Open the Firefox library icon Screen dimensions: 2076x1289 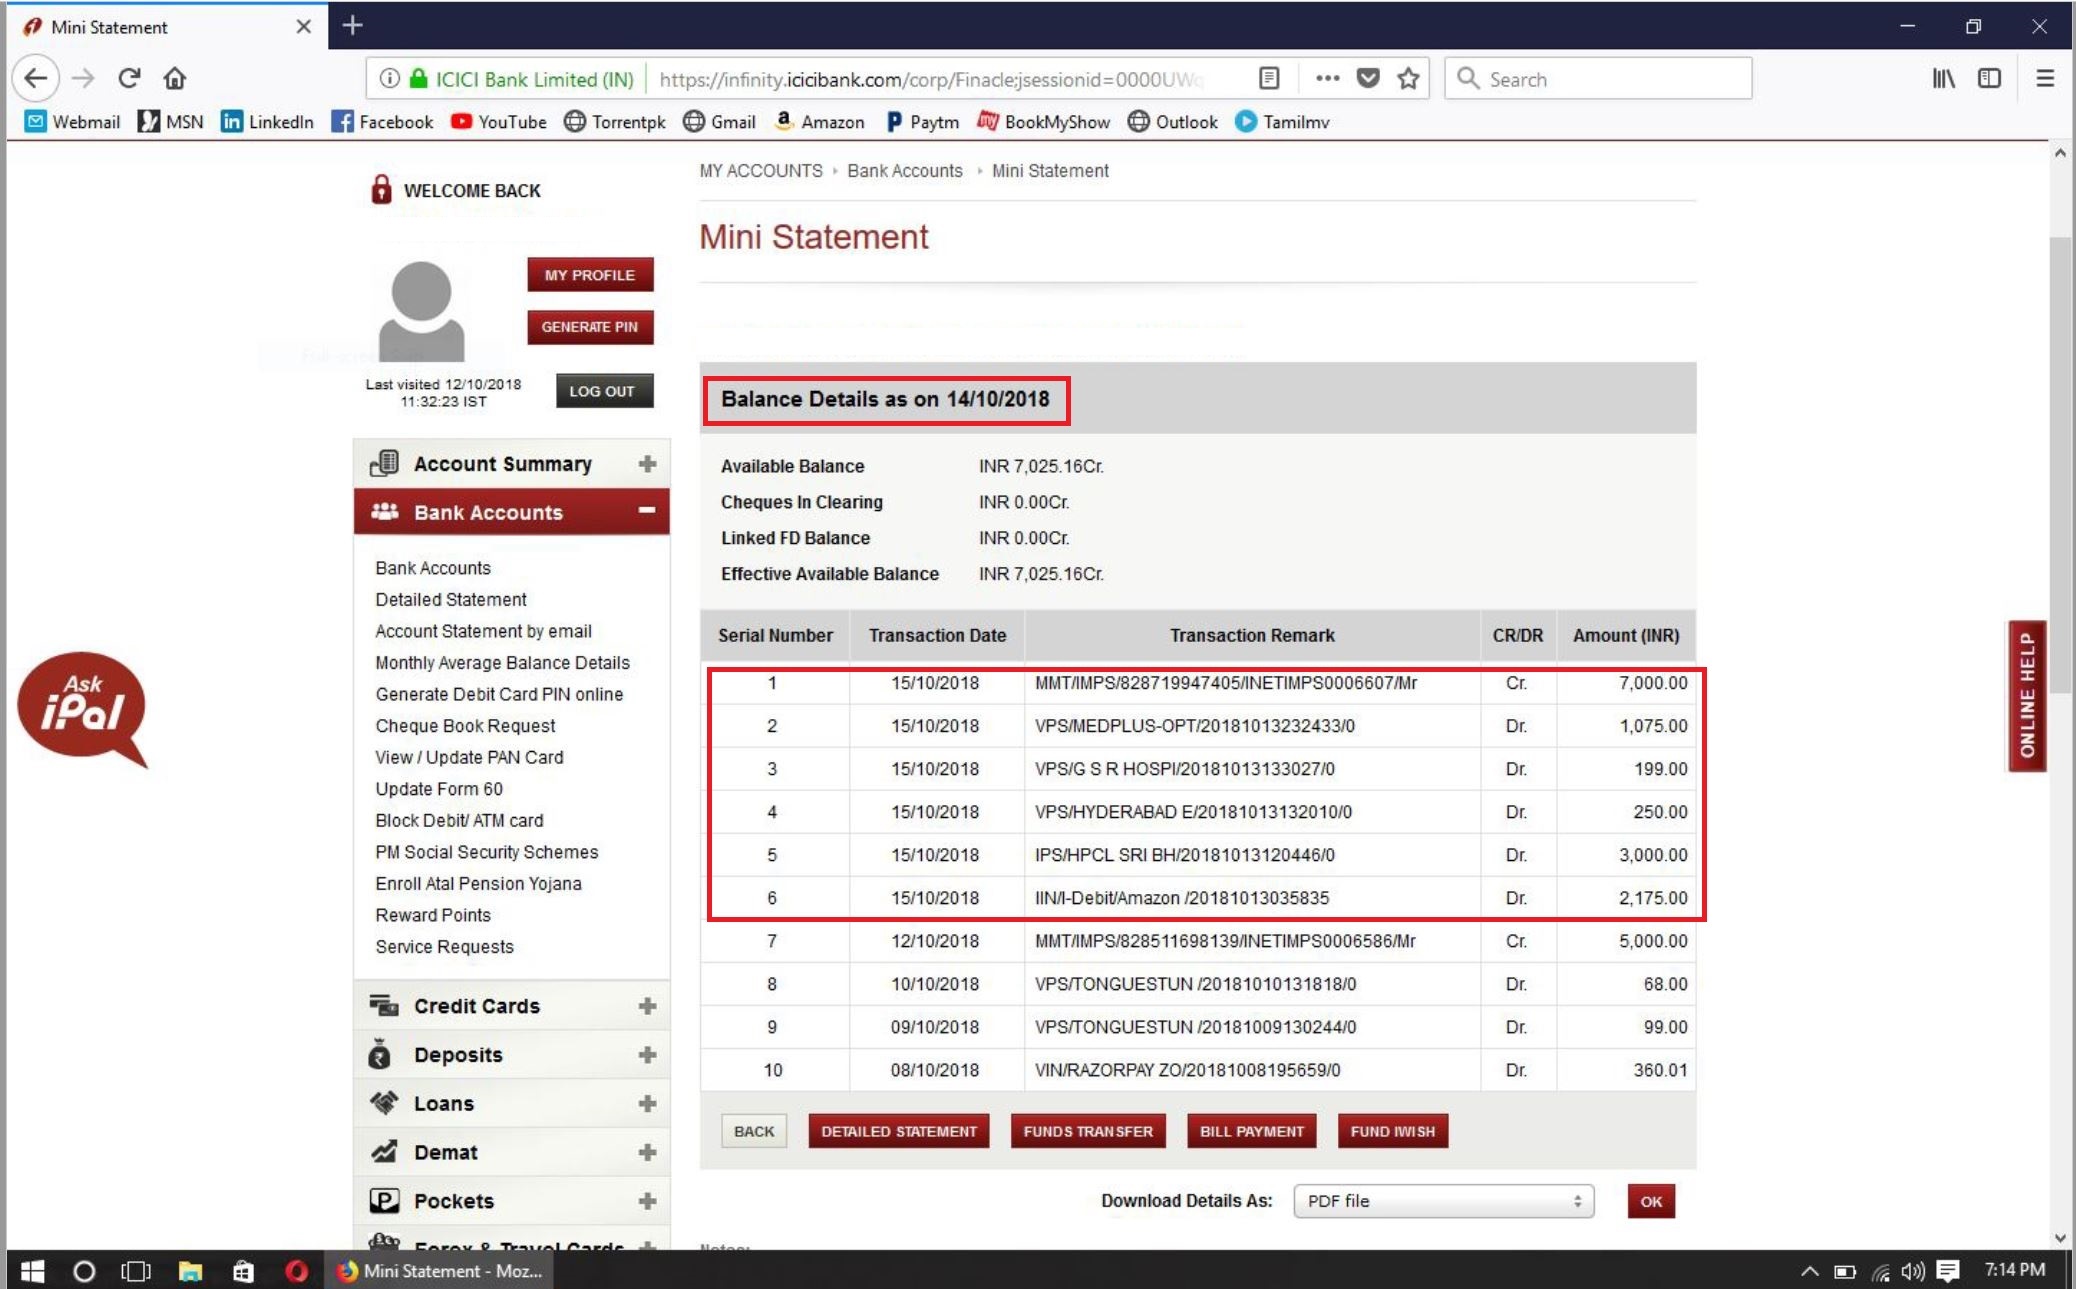[1943, 78]
